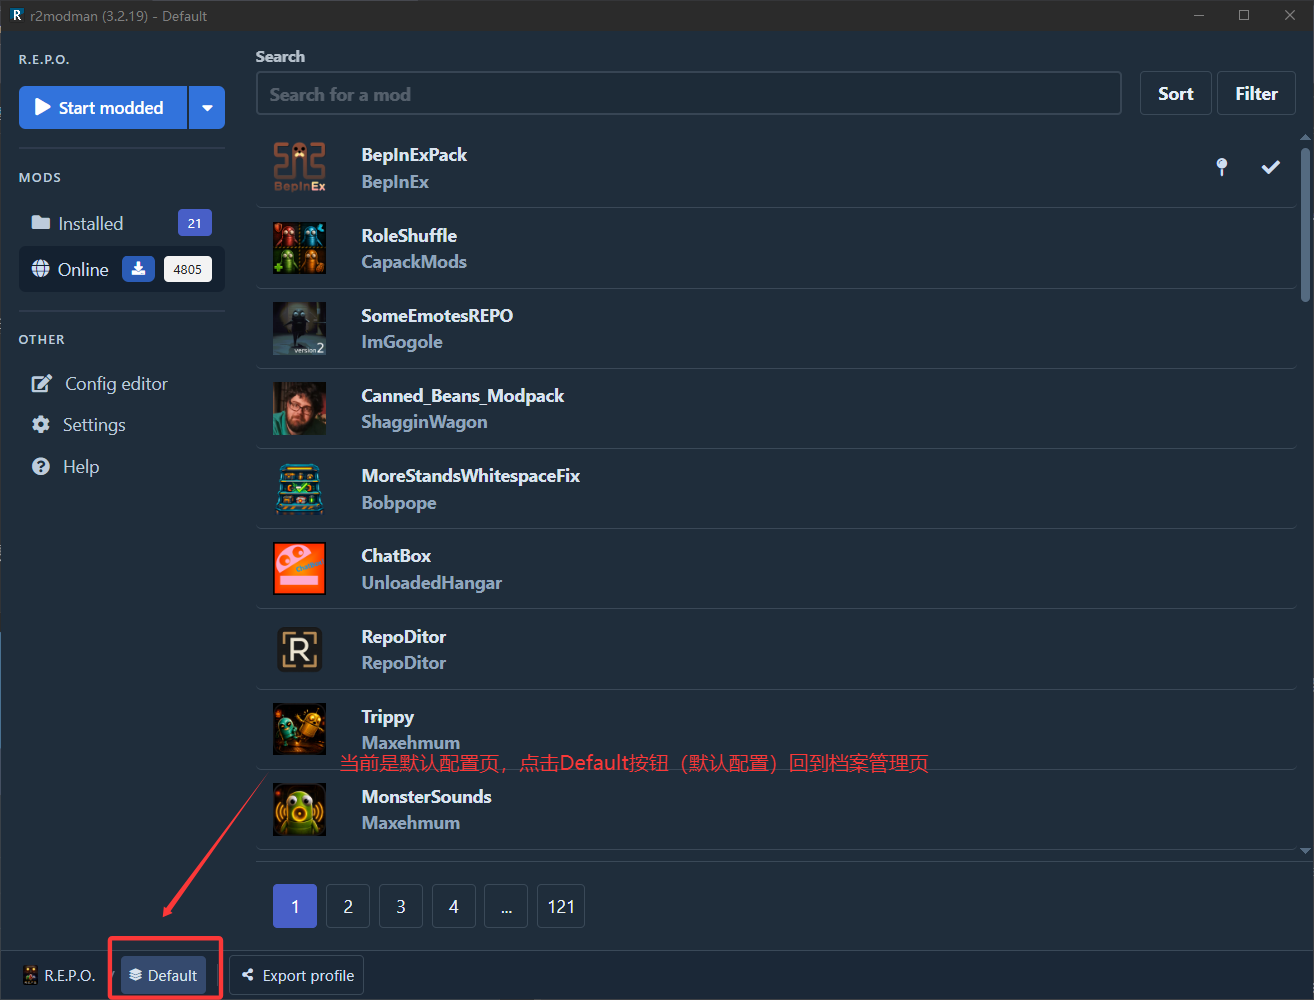1314x1000 pixels.
Task: Click the author name ShagginWagon
Action: 424,422
